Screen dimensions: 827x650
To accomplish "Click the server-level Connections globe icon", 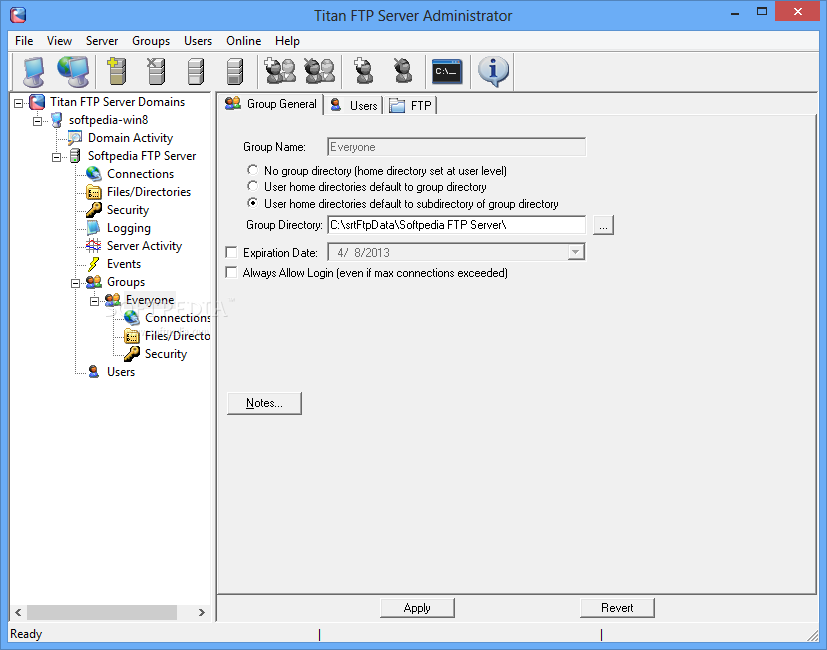I will 94,174.
